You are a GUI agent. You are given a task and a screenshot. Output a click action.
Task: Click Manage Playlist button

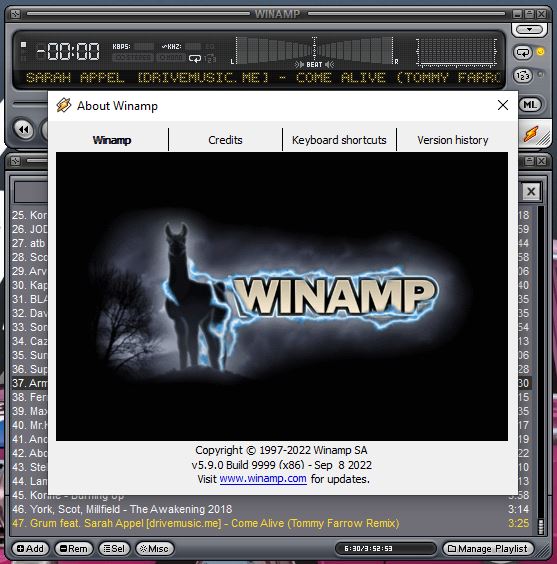(488, 549)
